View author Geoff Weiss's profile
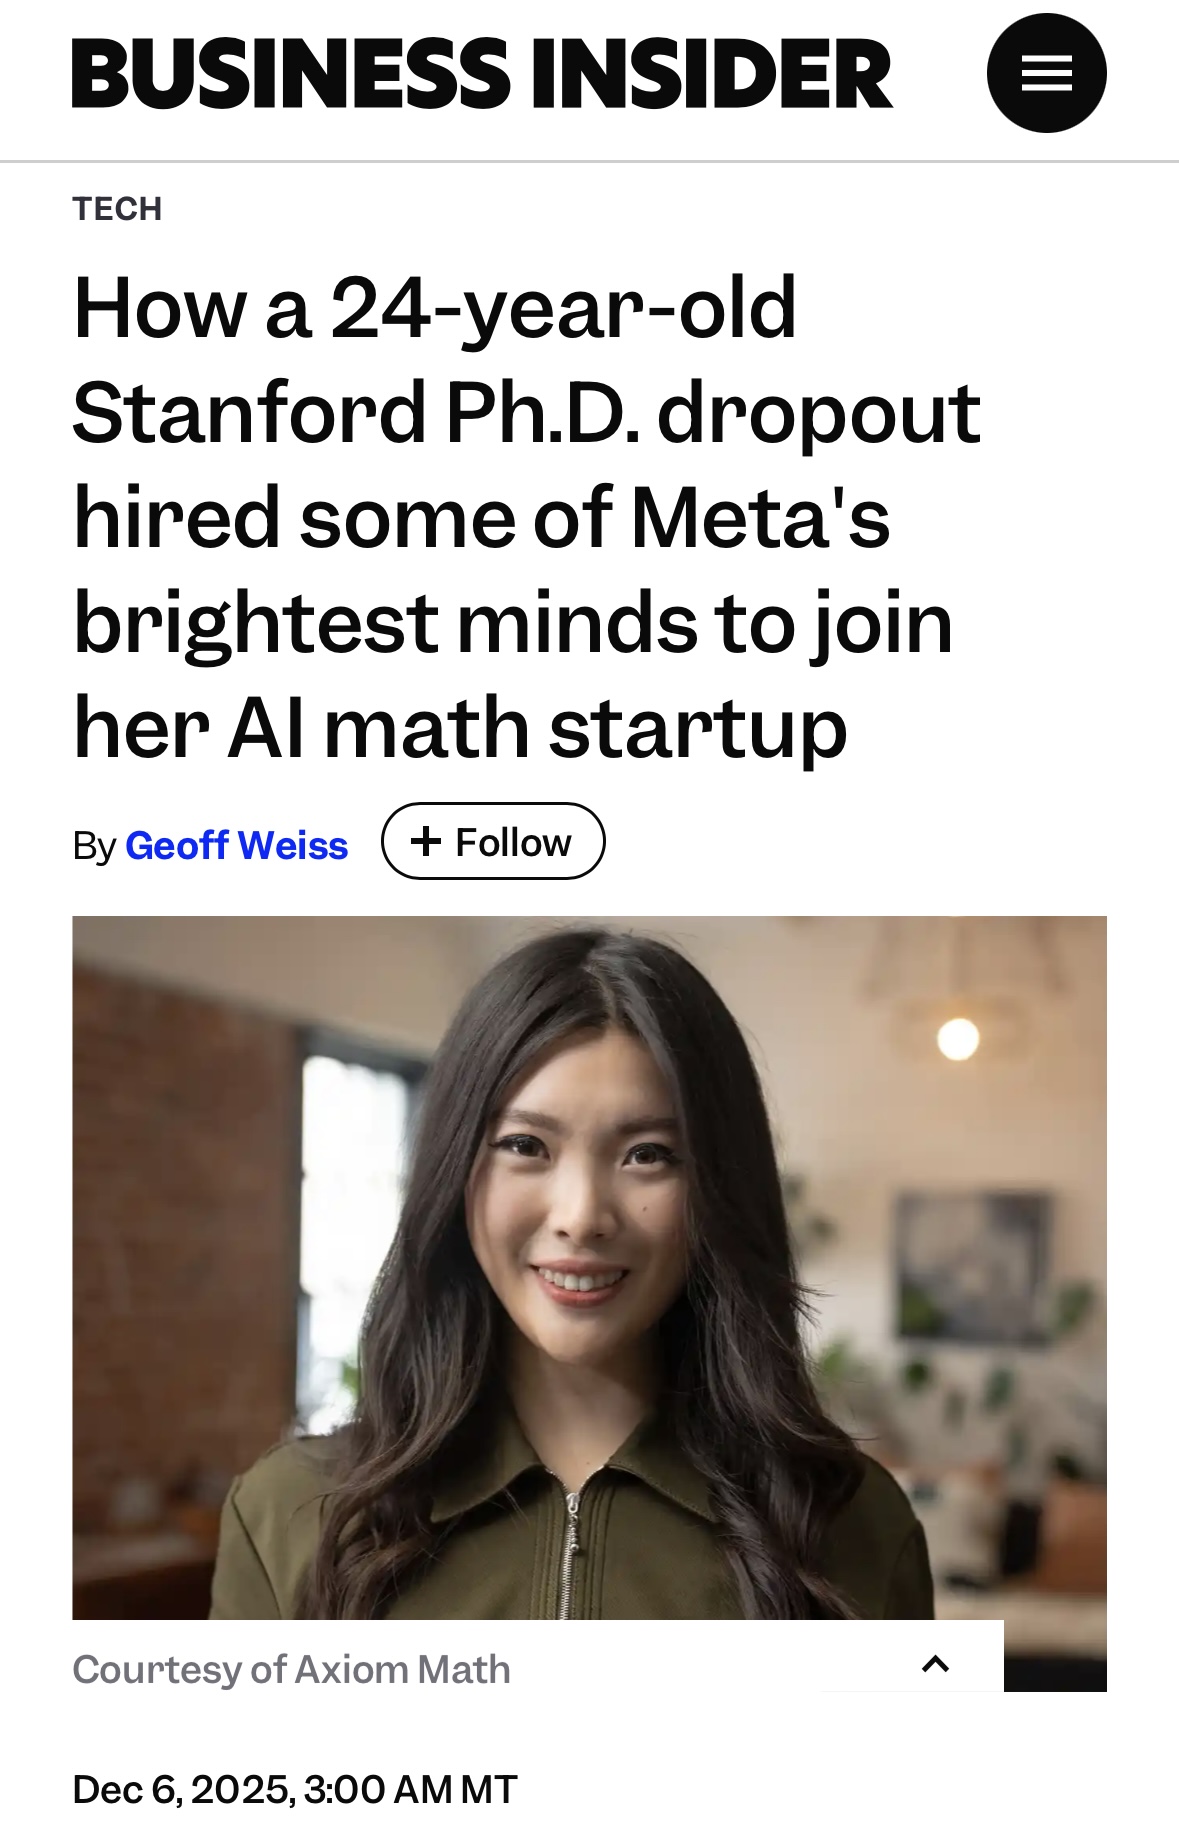 (x=236, y=846)
